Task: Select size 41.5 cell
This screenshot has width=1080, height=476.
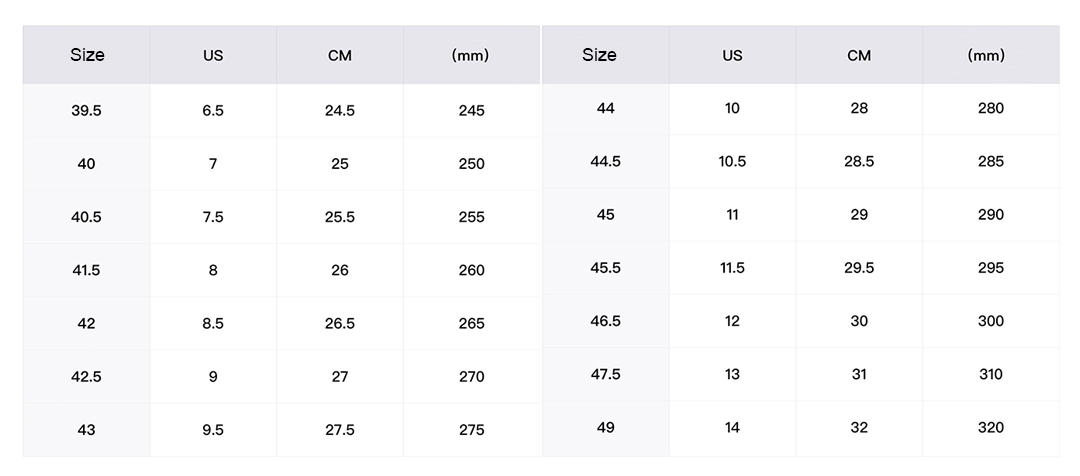Action: pyautogui.click(x=87, y=270)
